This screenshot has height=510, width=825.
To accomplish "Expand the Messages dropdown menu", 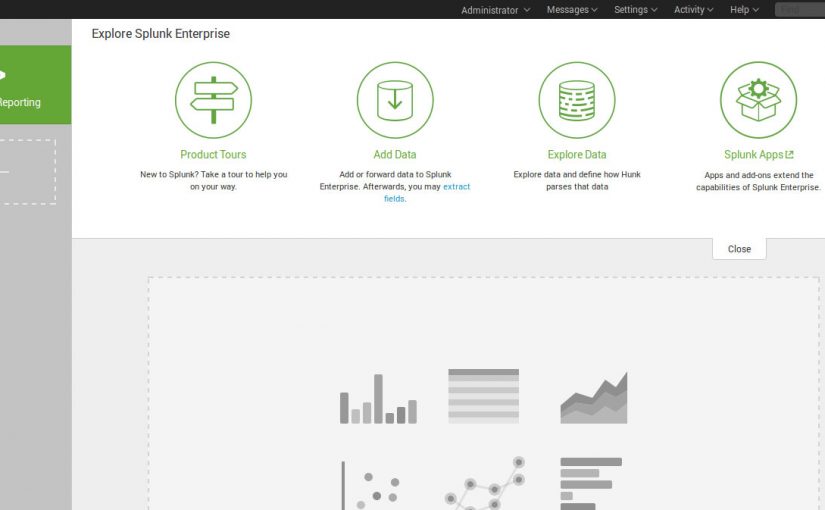I will 572,9.
